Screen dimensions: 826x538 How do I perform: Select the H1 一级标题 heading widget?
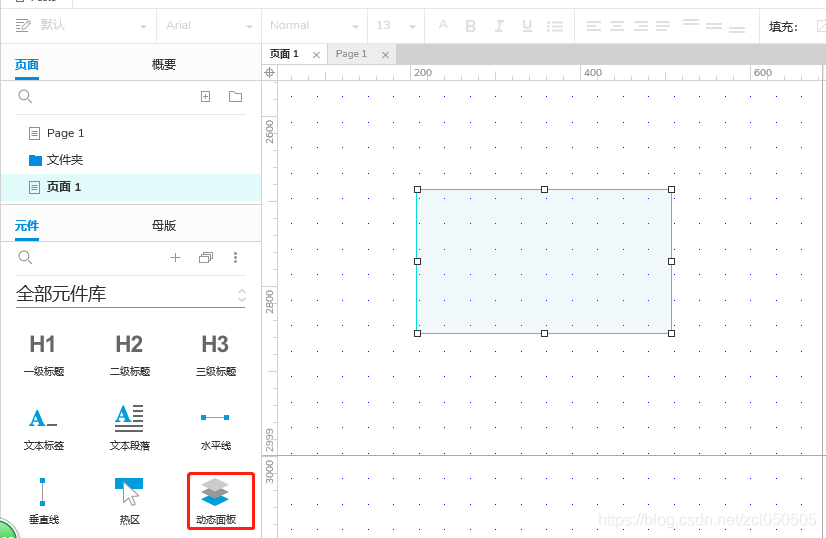point(43,354)
